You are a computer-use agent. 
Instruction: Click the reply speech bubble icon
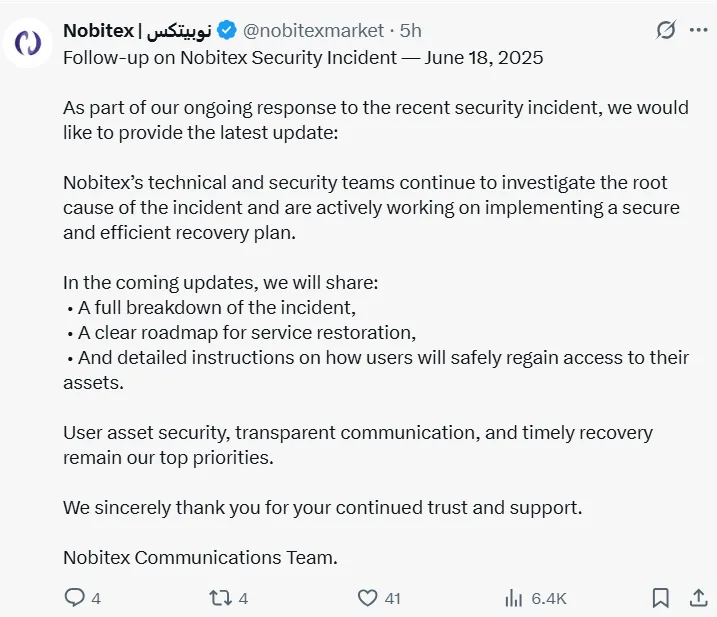point(75,598)
